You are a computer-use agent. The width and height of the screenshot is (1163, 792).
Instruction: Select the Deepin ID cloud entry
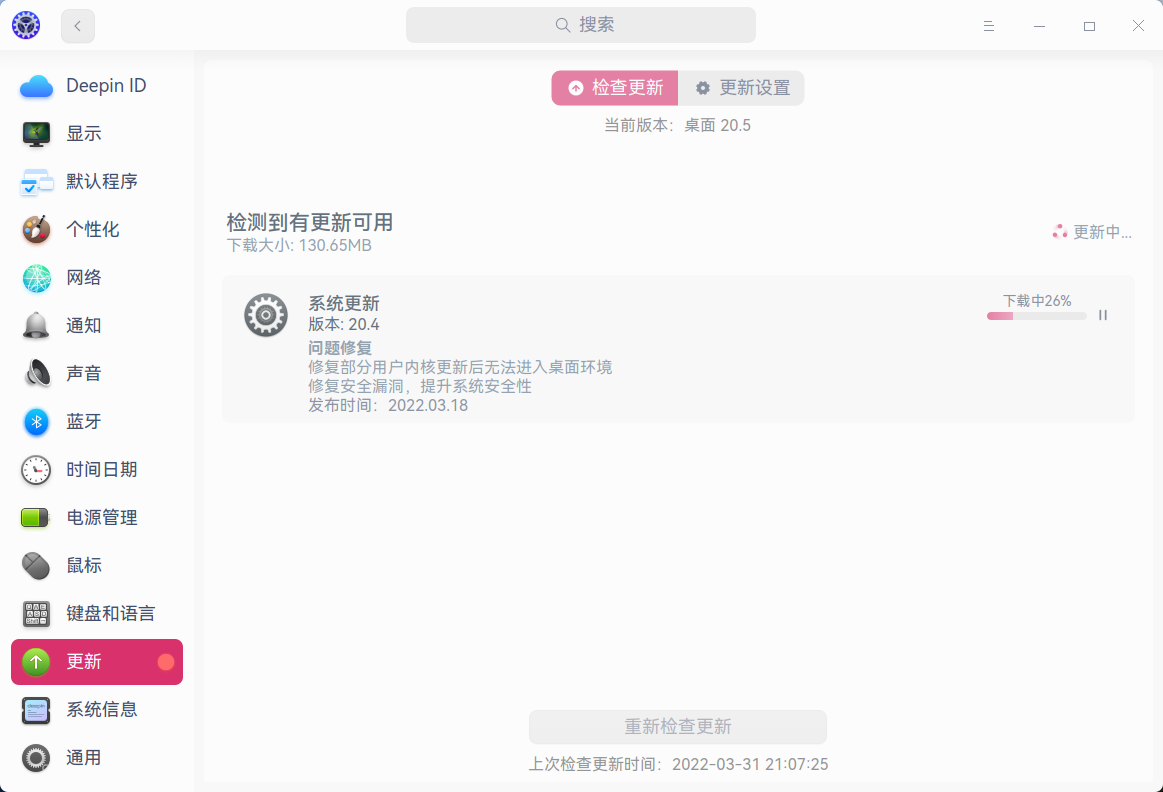tap(36, 86)
